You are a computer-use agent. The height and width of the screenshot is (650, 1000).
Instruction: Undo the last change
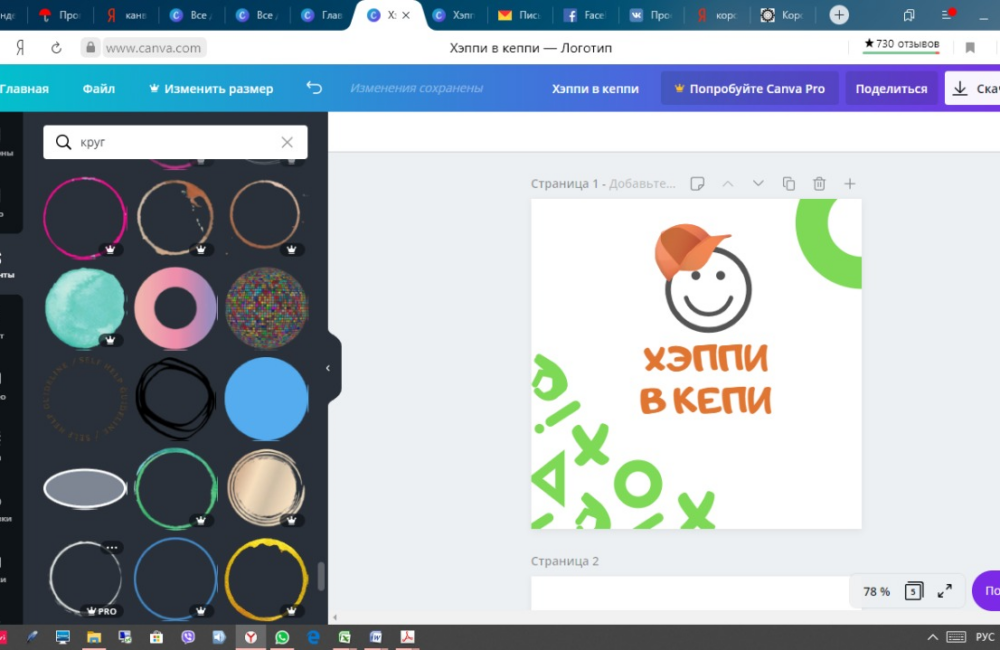point(314,88)
